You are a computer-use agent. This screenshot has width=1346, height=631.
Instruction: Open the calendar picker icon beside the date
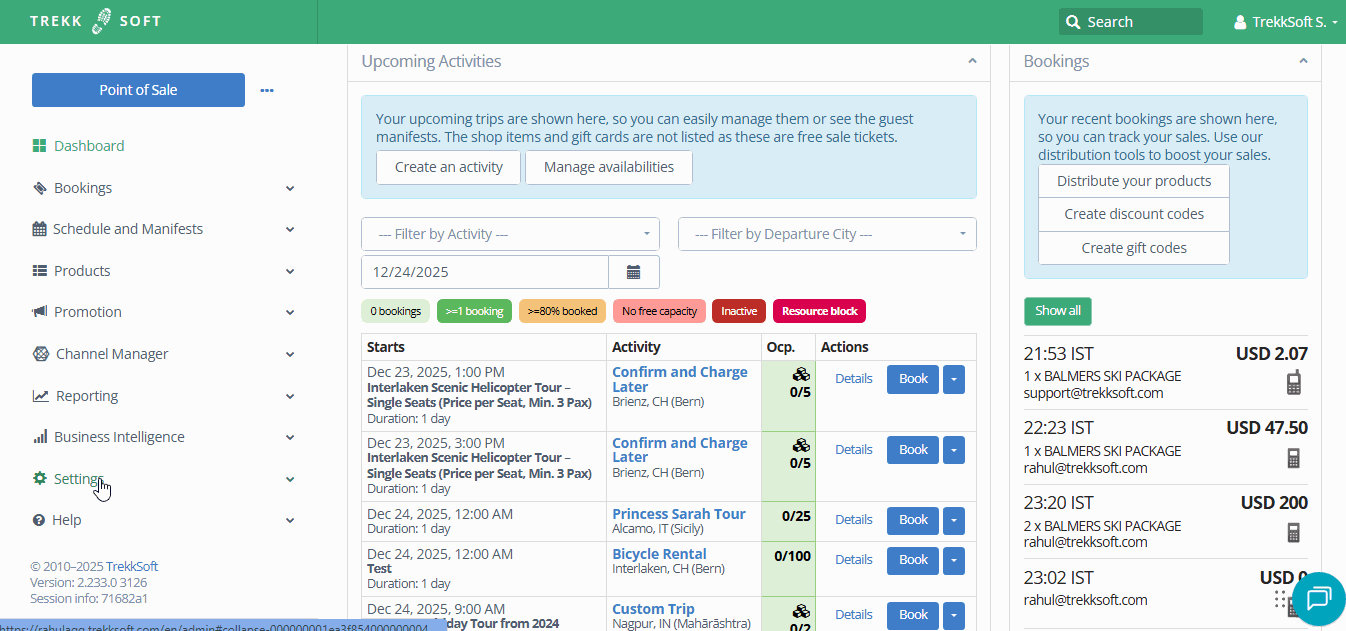pyautogui.click(x=634, y=270)
